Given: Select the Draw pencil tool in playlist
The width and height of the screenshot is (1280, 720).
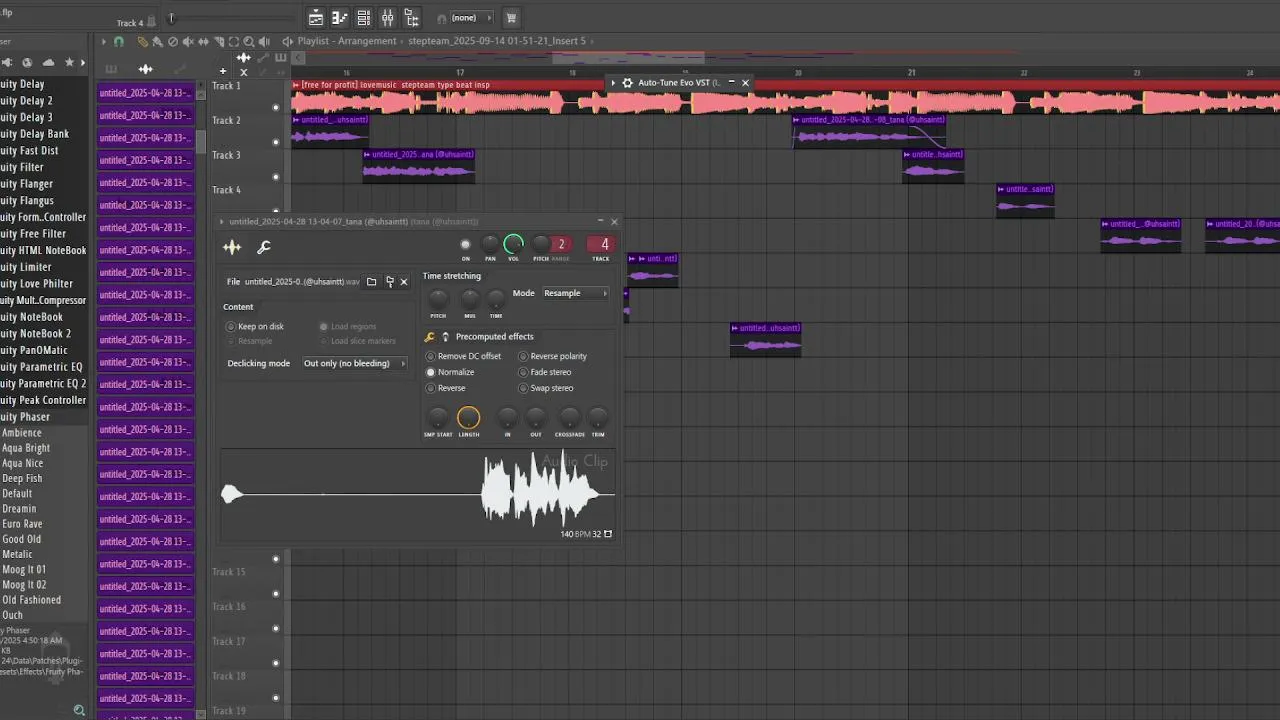Looking at the screenshot, I should (x=142, y=42).
